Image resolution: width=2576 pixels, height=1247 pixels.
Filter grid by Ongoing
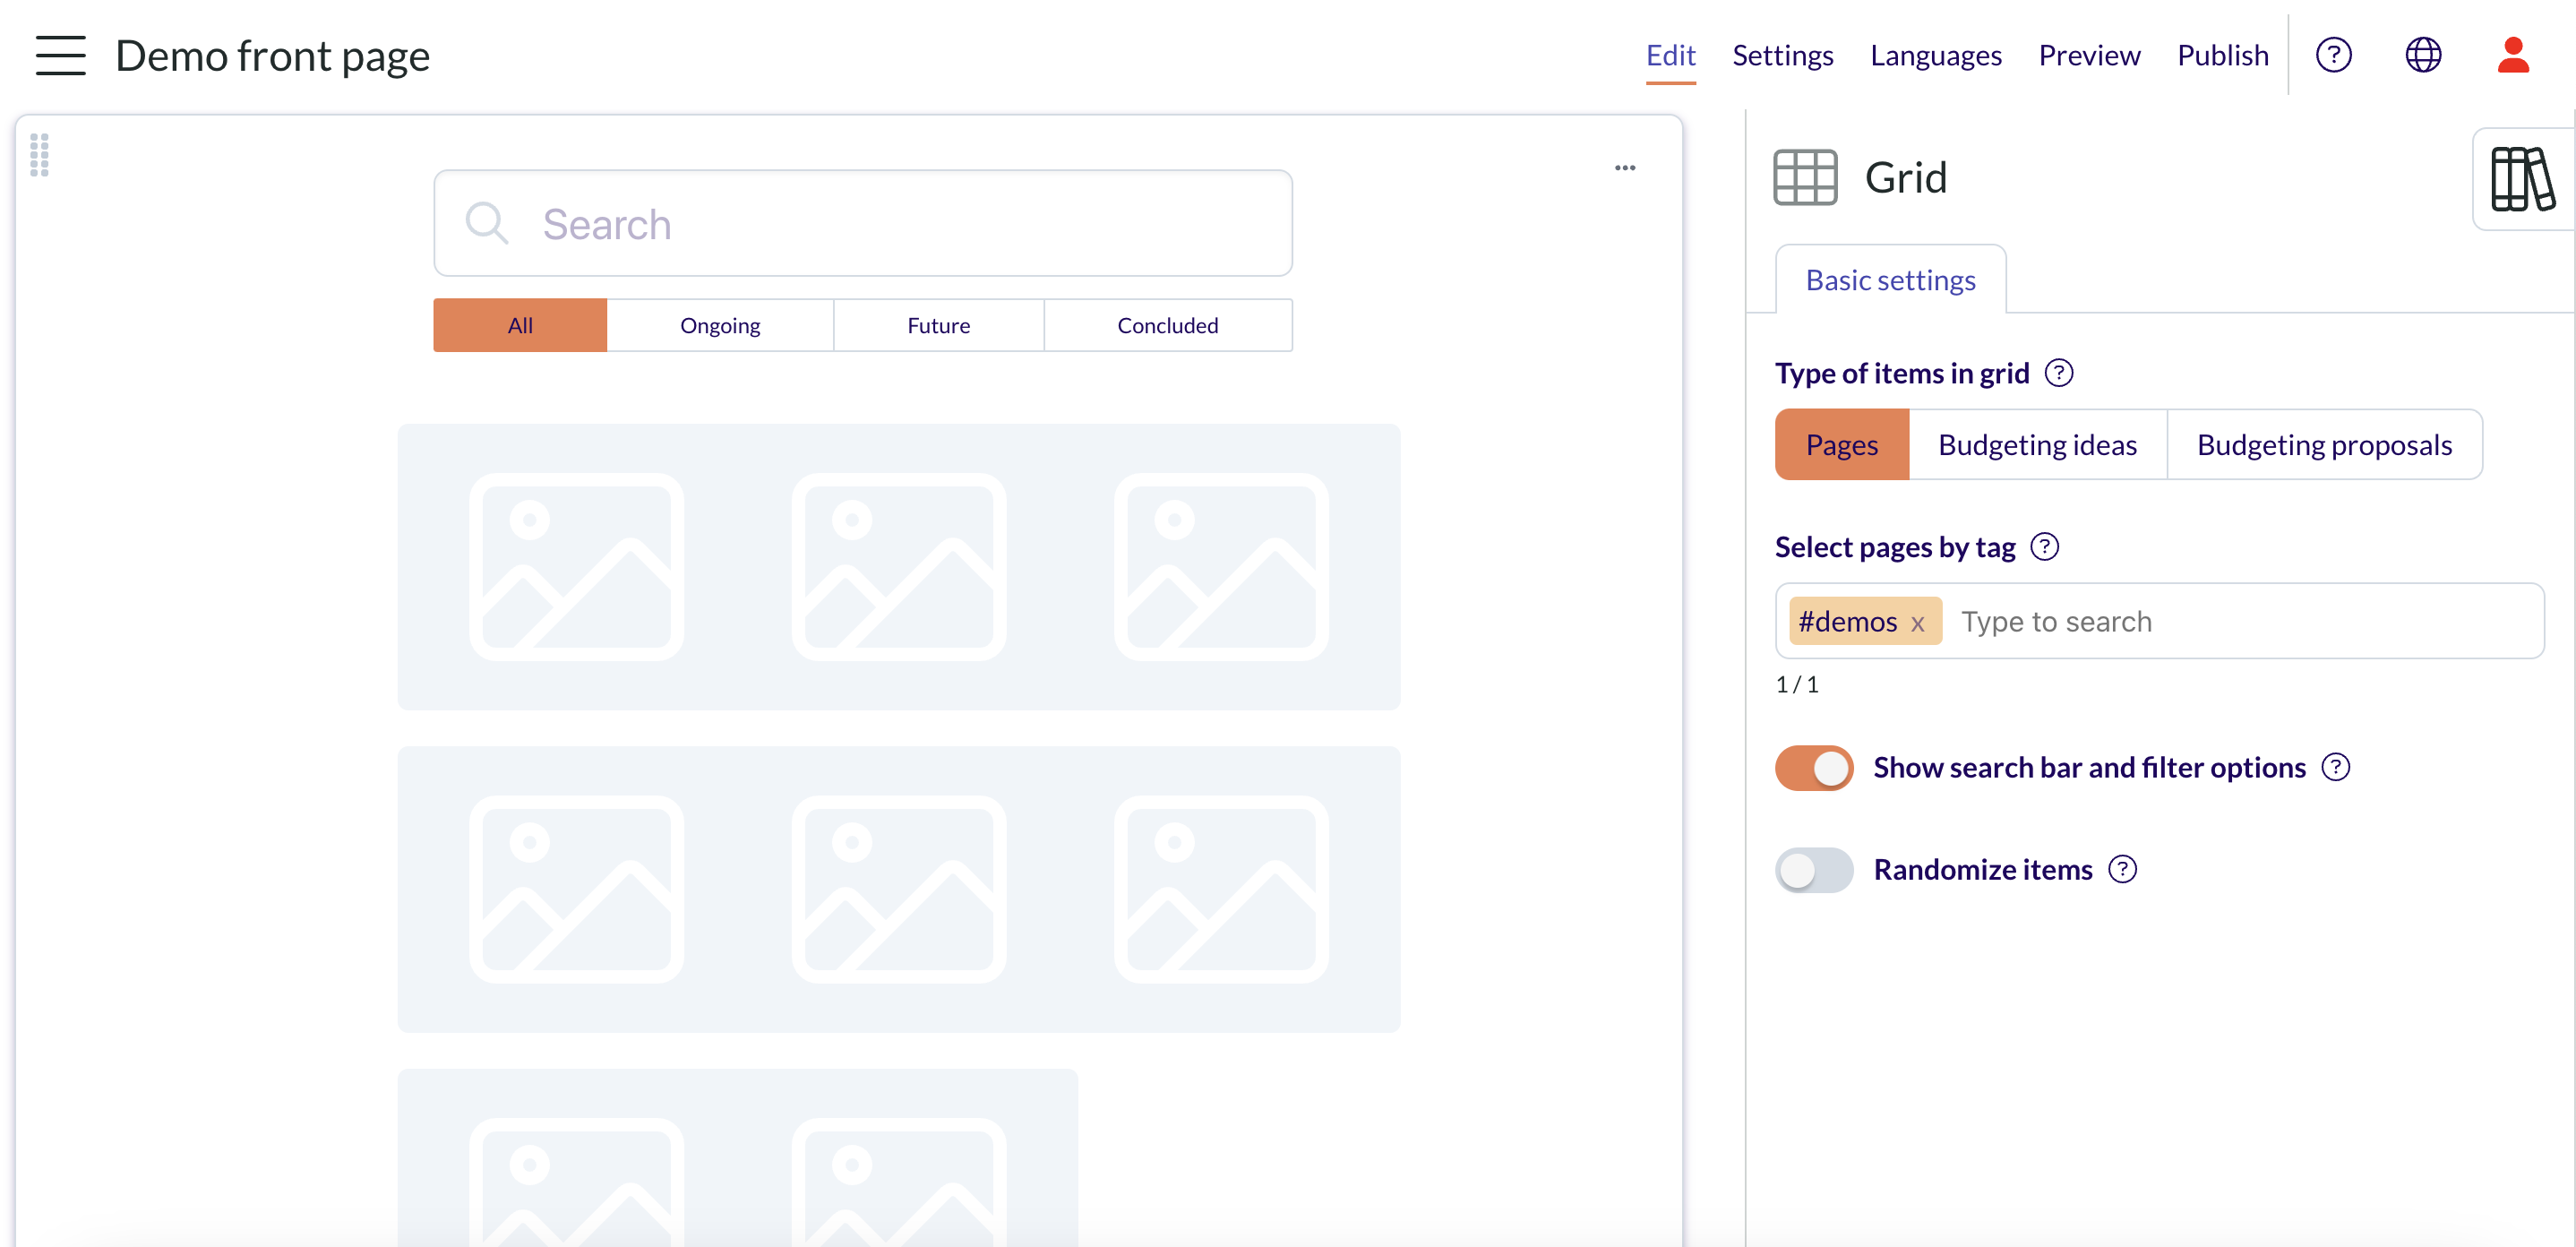(x=720, y=325)
